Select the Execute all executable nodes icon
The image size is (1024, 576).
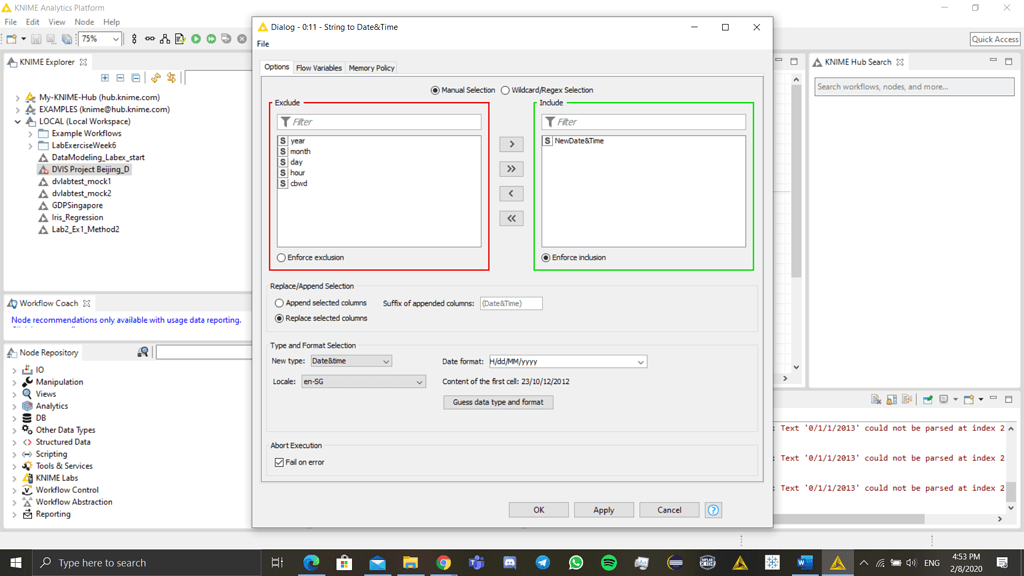click(x=211, y=39)
